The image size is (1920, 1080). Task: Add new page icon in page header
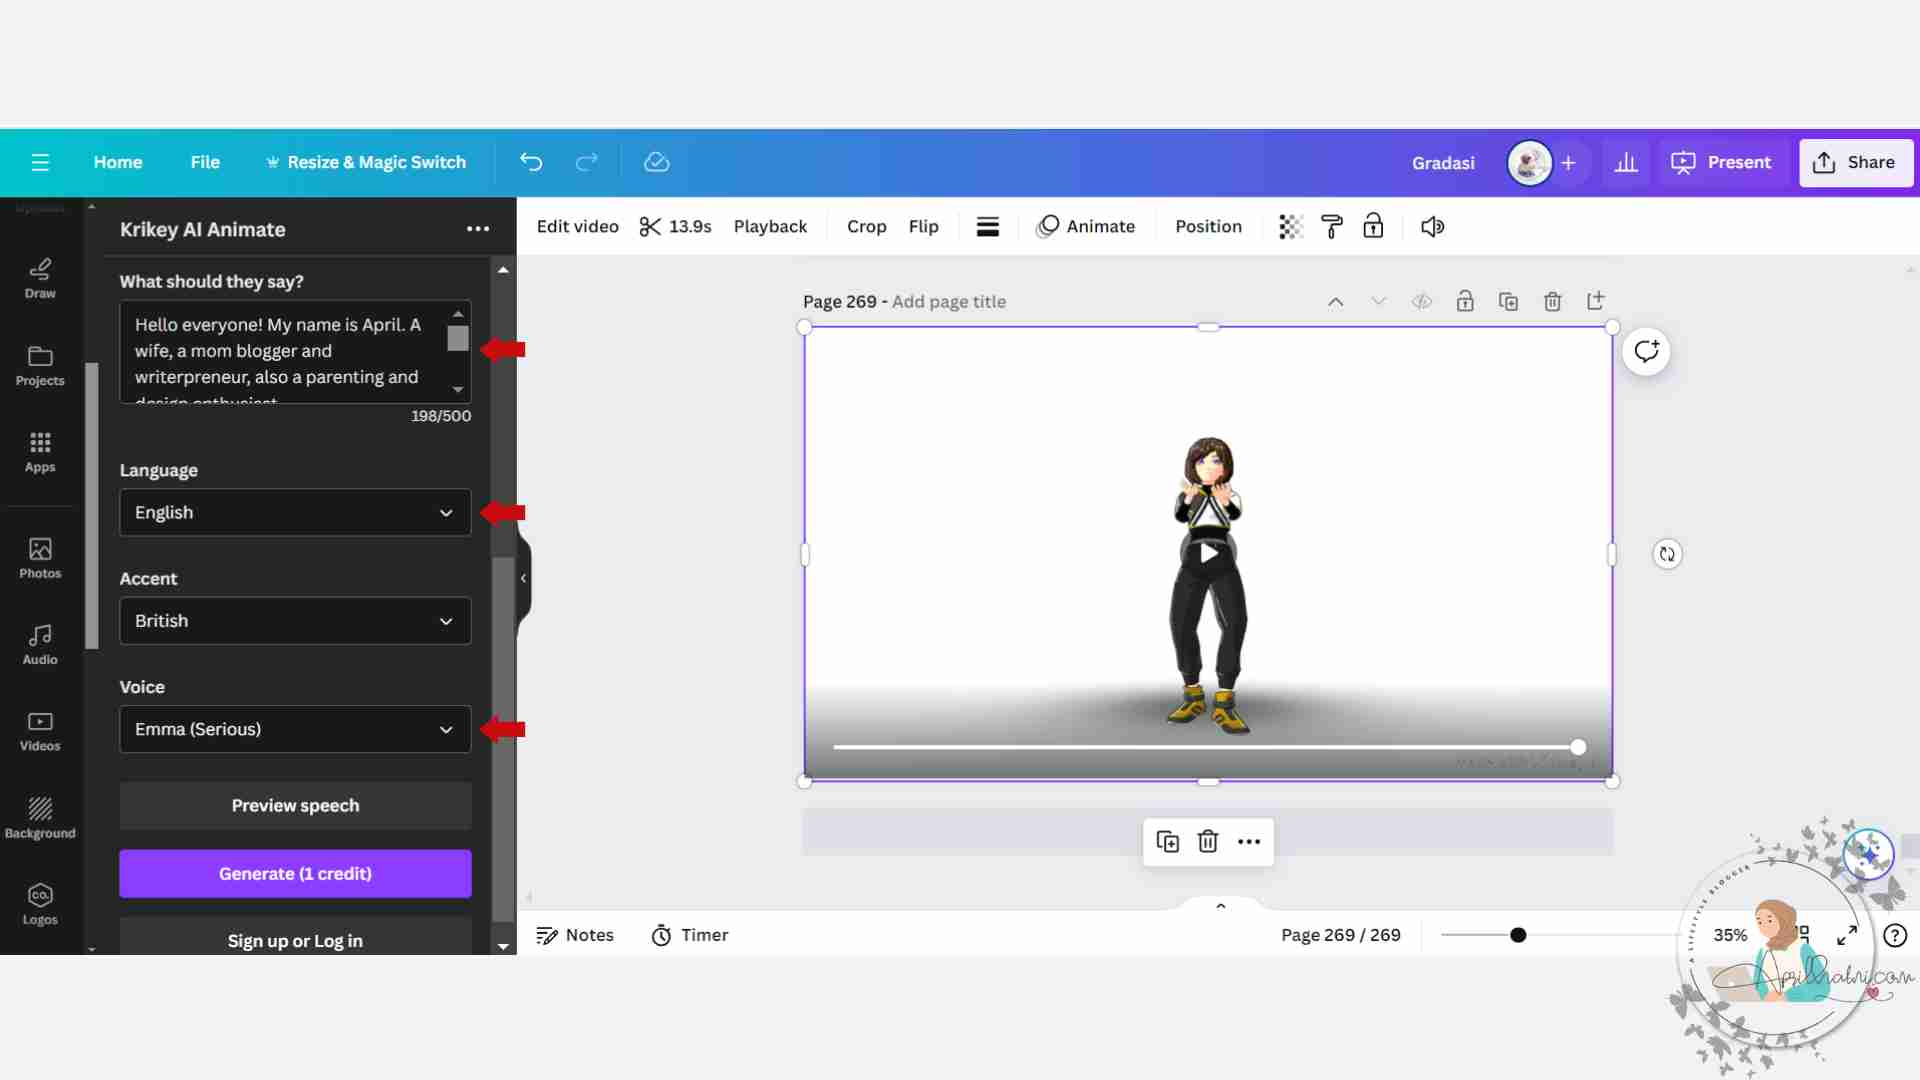pyautogui.click(x=1596, y=301)
